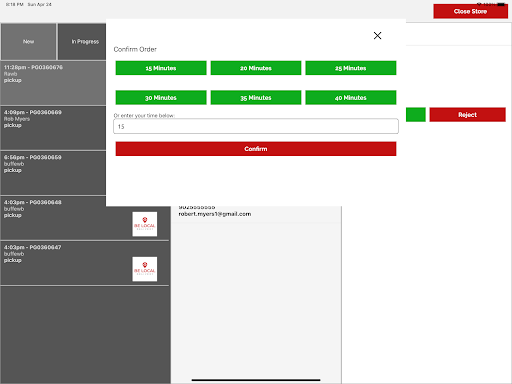The height and width of the screenshot is (384, 512).
Task: Switch to the New orders tab
Action: (x=29, y=42)
